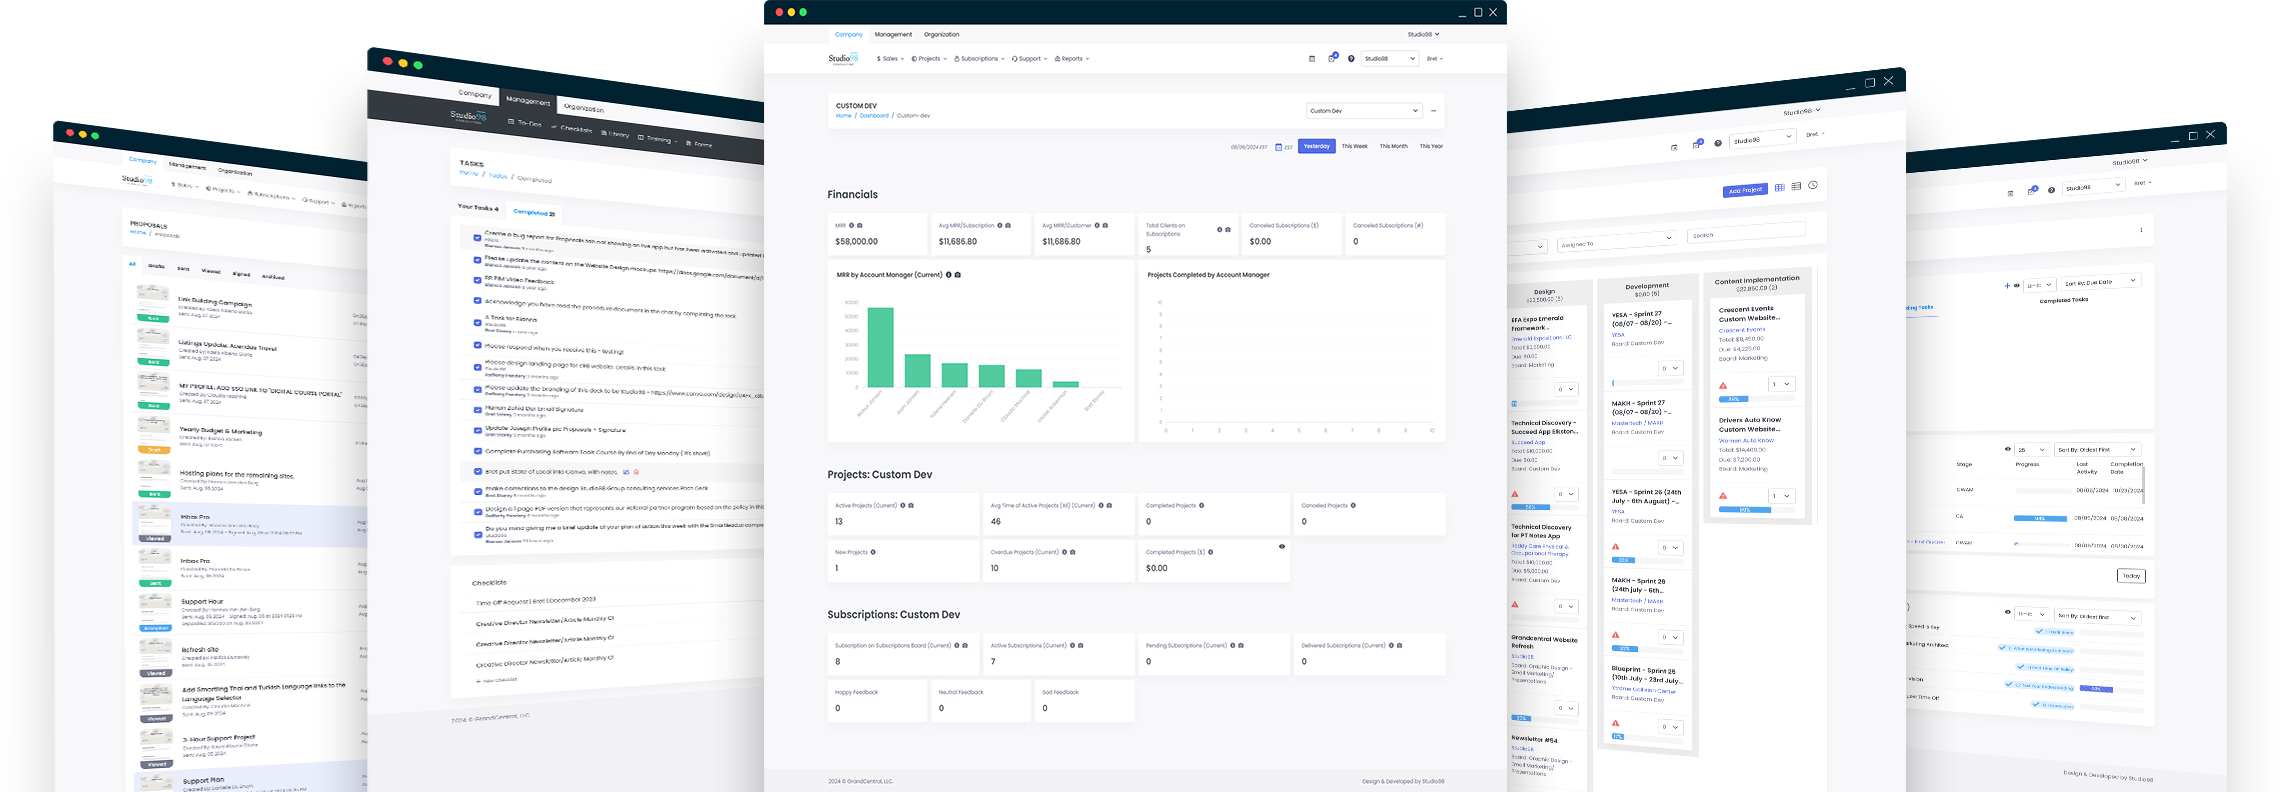Click the Search field on the projects board

pos(1745,233)
